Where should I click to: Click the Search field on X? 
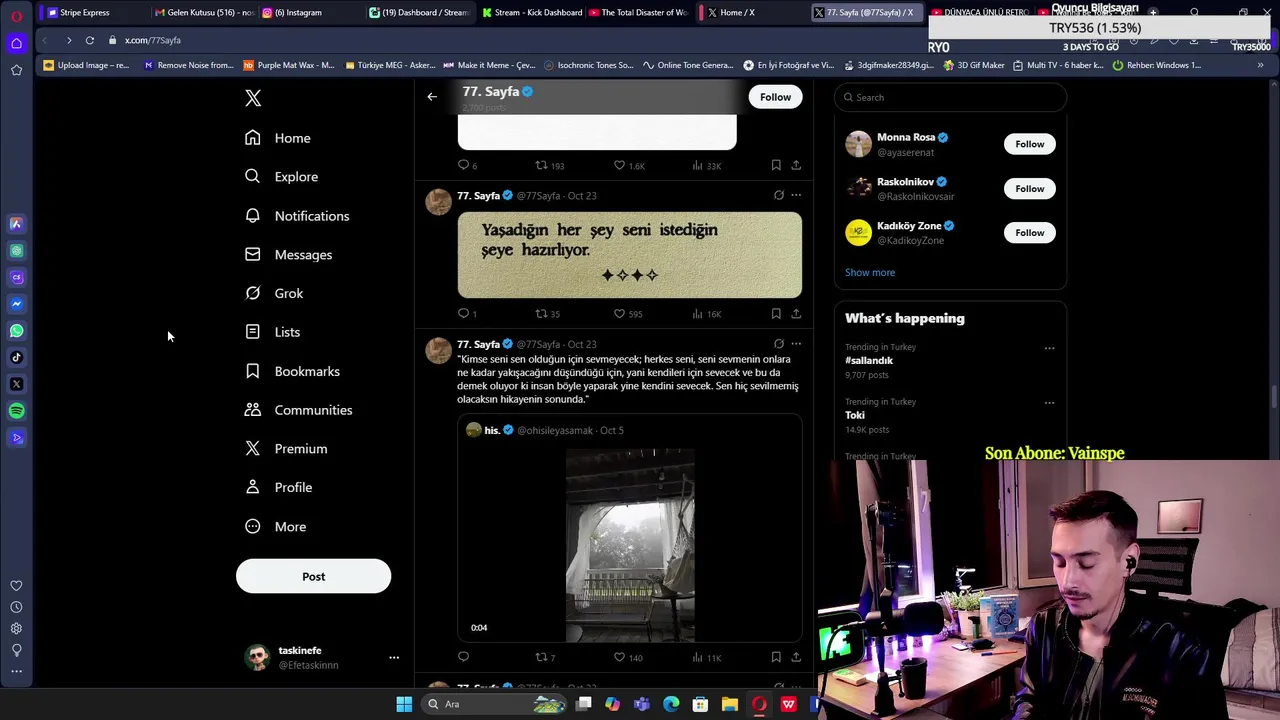[x=950, y=97]
